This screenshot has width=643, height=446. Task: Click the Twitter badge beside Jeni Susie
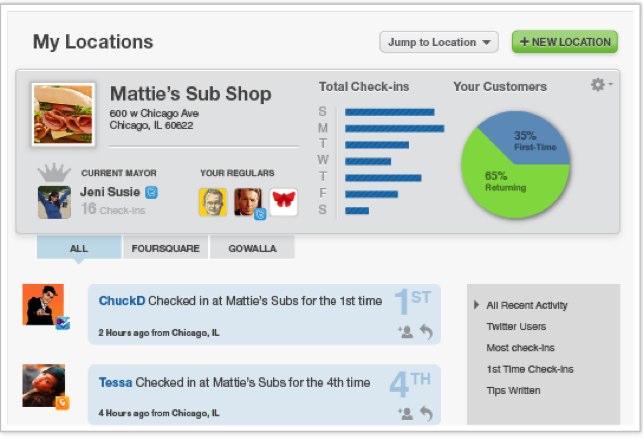click(151, 192)
